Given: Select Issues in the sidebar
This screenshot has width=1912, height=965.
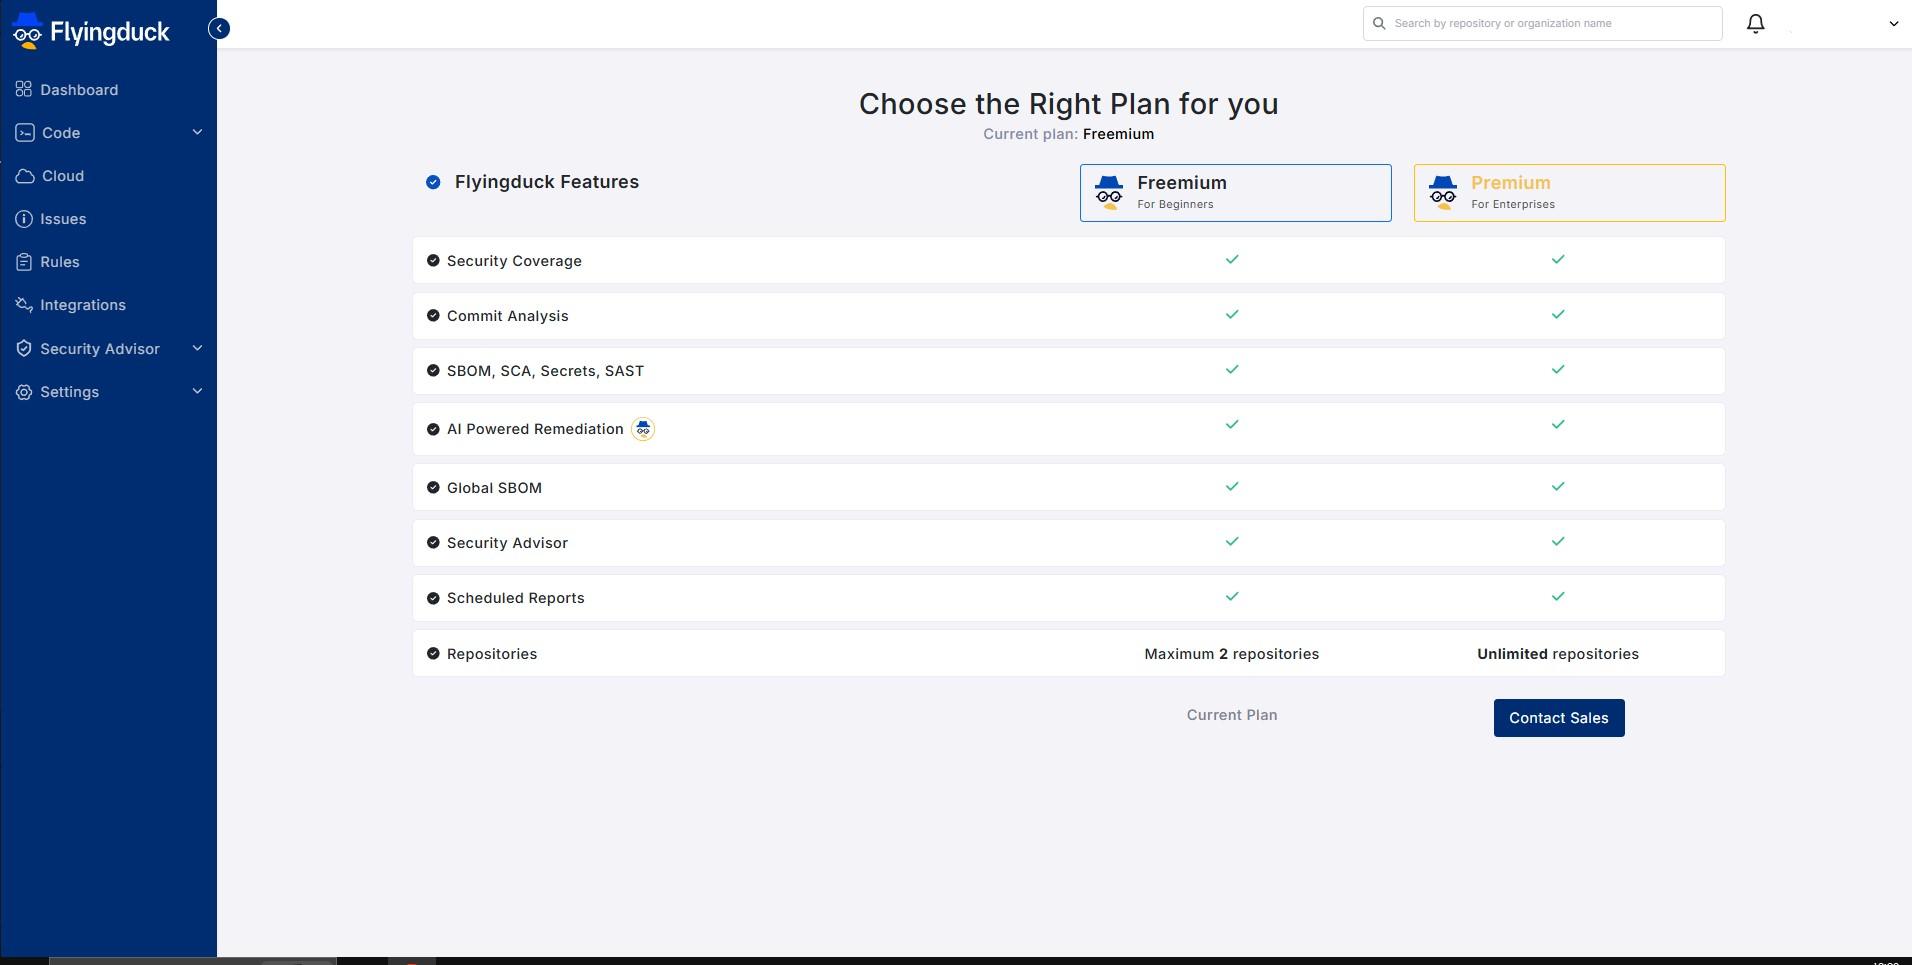Looking at the screenshot, I should [x=62, y=218].
